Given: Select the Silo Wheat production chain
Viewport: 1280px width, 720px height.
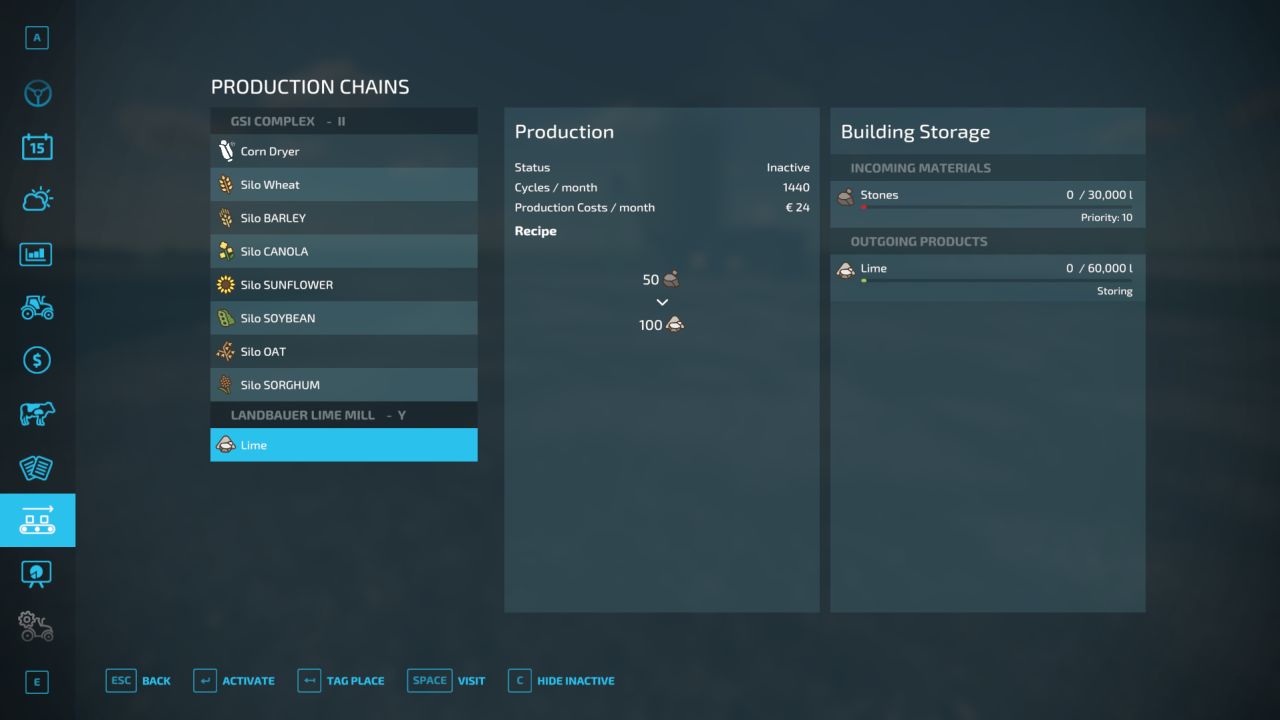Looking at the screenshot, I should (x=344, y=185).
